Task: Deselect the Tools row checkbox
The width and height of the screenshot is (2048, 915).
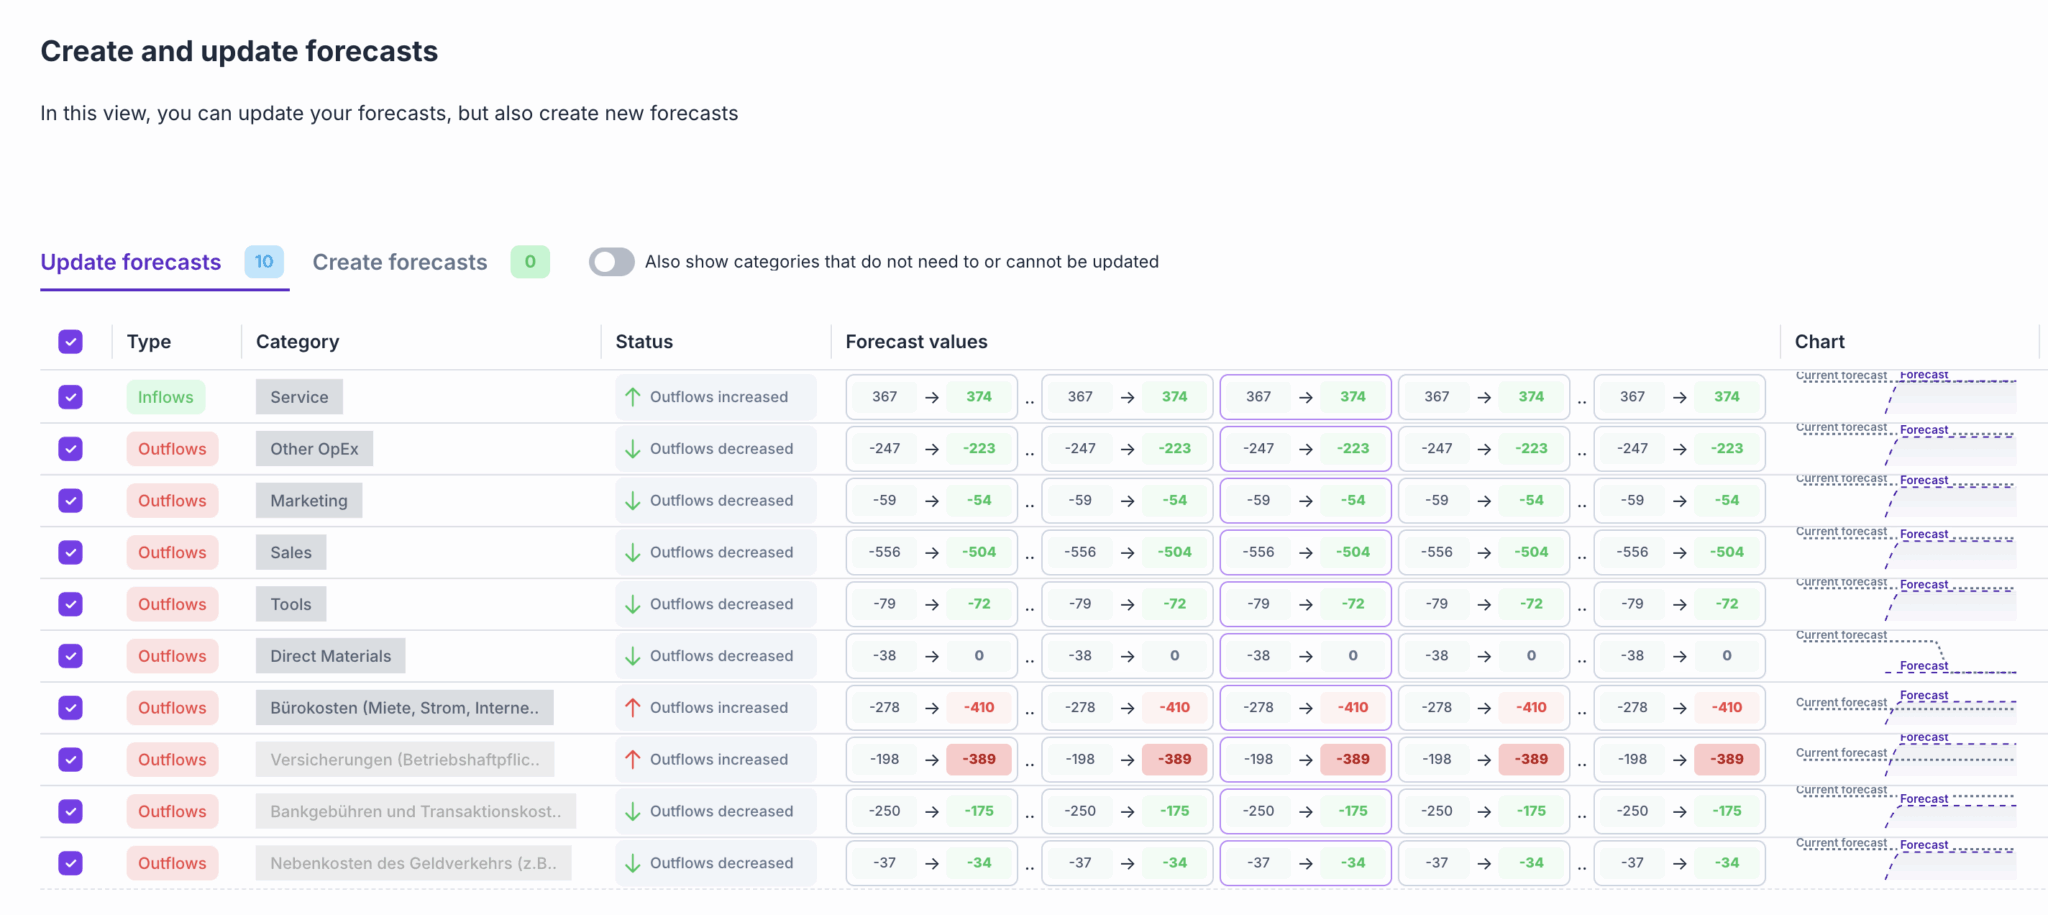Action: 70,604
